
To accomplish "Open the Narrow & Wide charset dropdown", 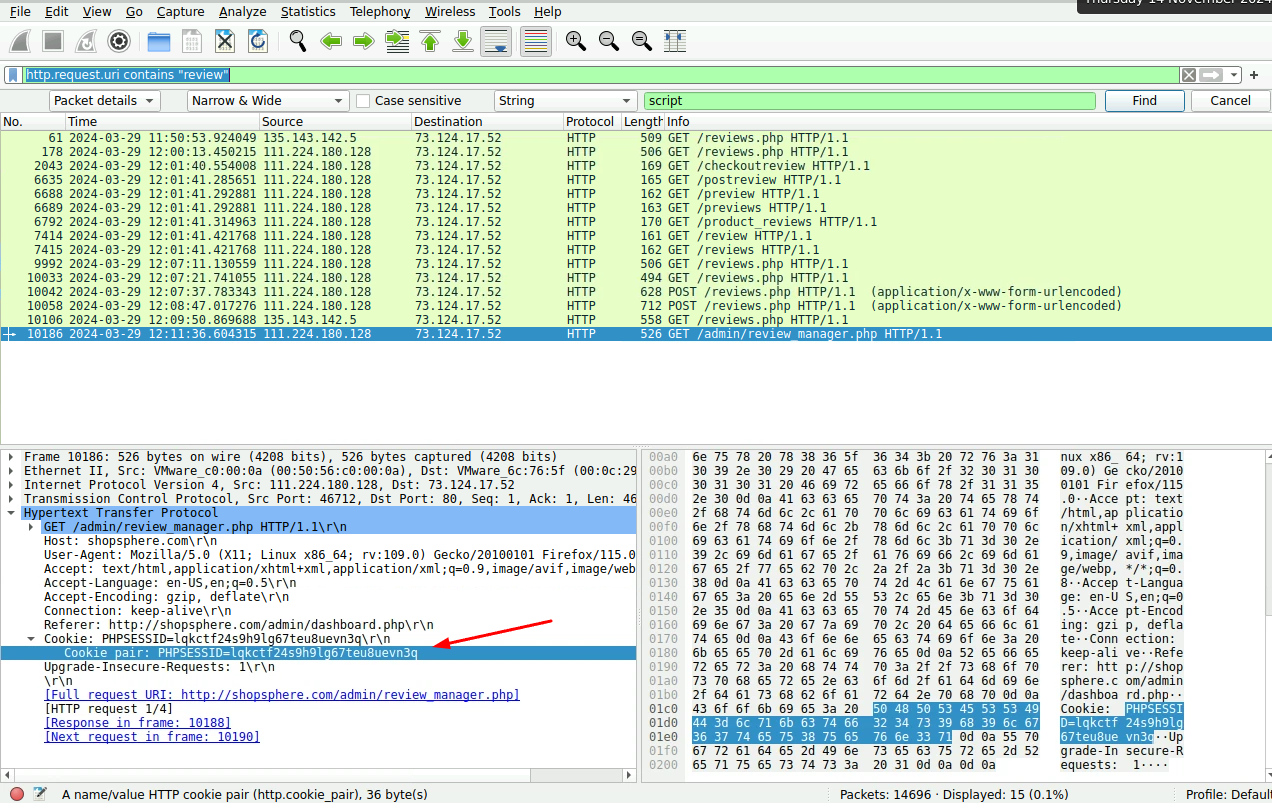I will [x=268, y=101].
